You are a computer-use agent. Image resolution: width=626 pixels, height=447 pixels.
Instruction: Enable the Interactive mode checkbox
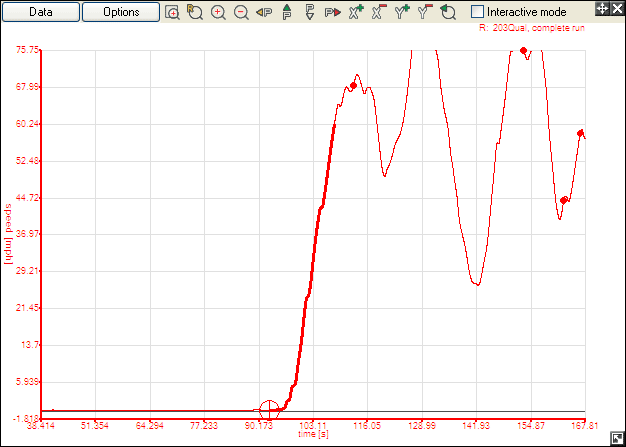point(477,11)
